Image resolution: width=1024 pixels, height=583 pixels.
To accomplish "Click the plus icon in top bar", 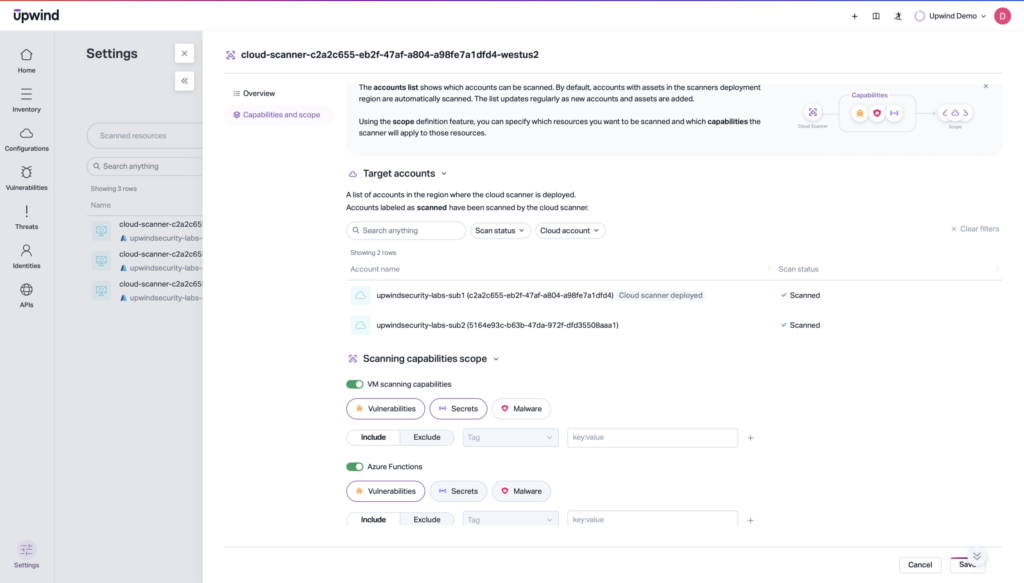I will coord(854,16).
